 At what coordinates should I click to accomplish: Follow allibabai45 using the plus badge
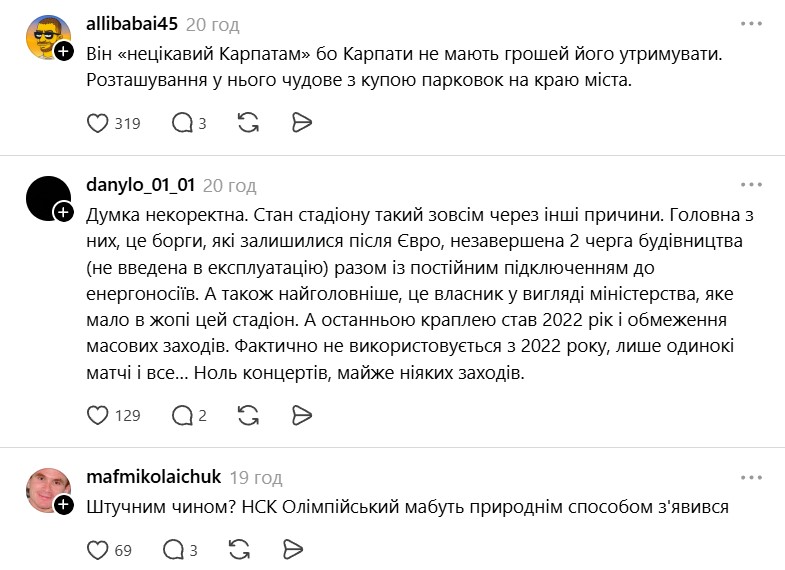click(x=64, y=52)
